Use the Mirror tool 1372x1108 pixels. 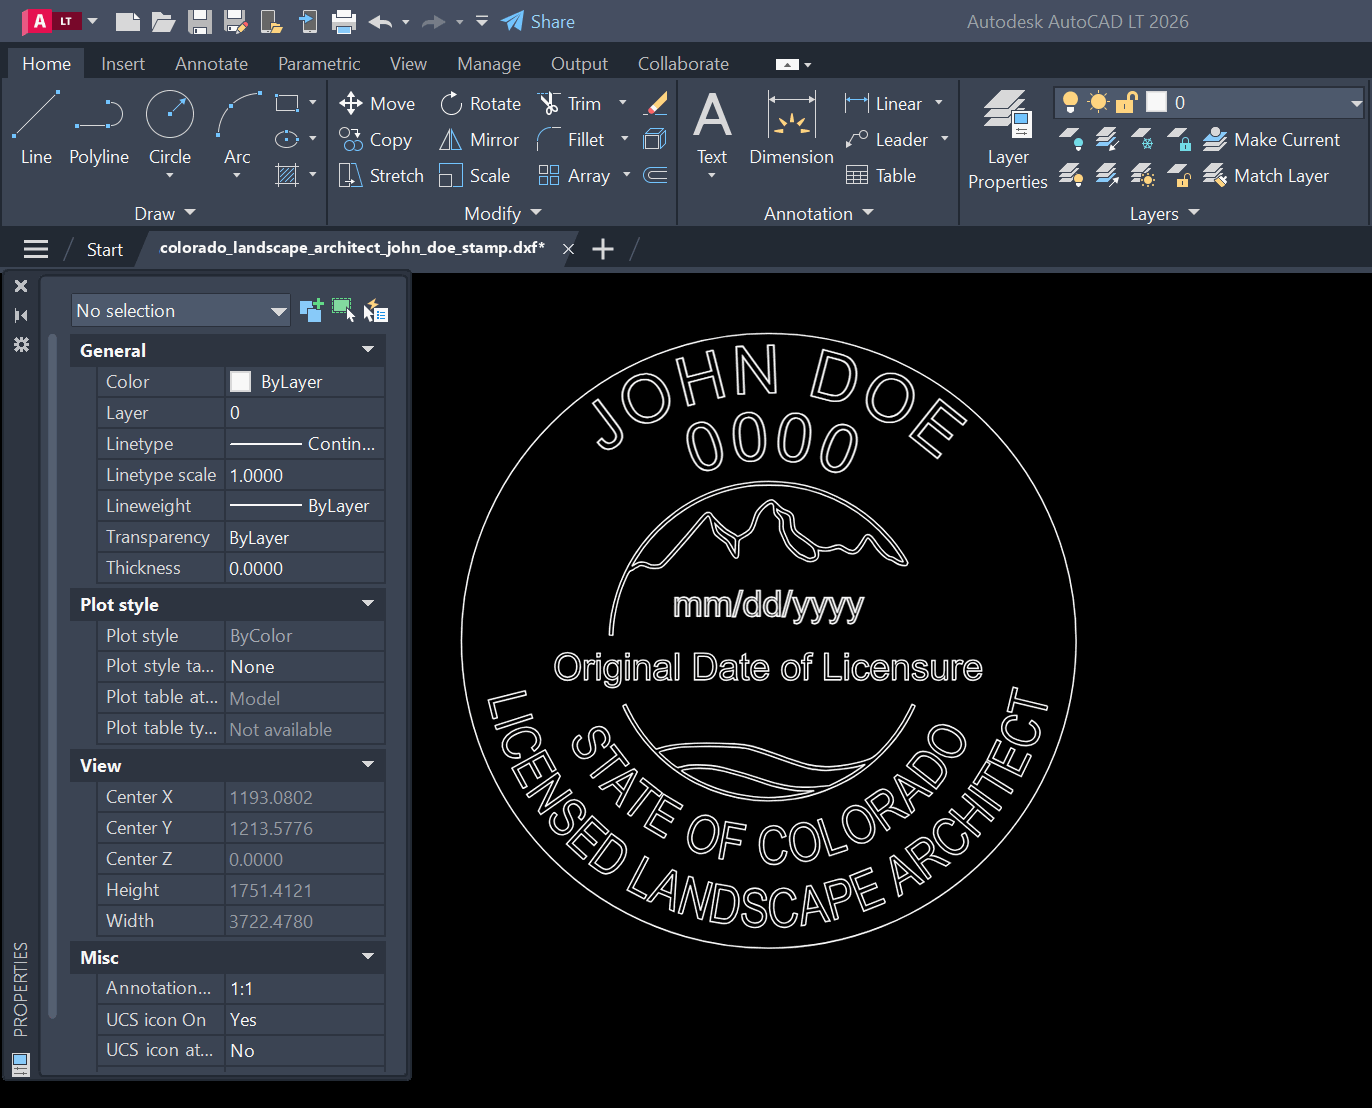coord(480,139)
